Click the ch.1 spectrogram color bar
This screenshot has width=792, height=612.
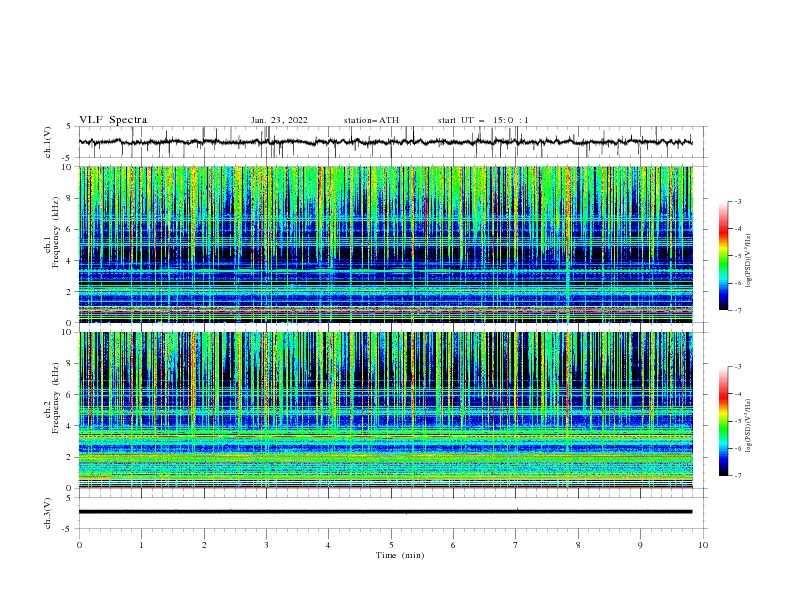pos(724,256)
